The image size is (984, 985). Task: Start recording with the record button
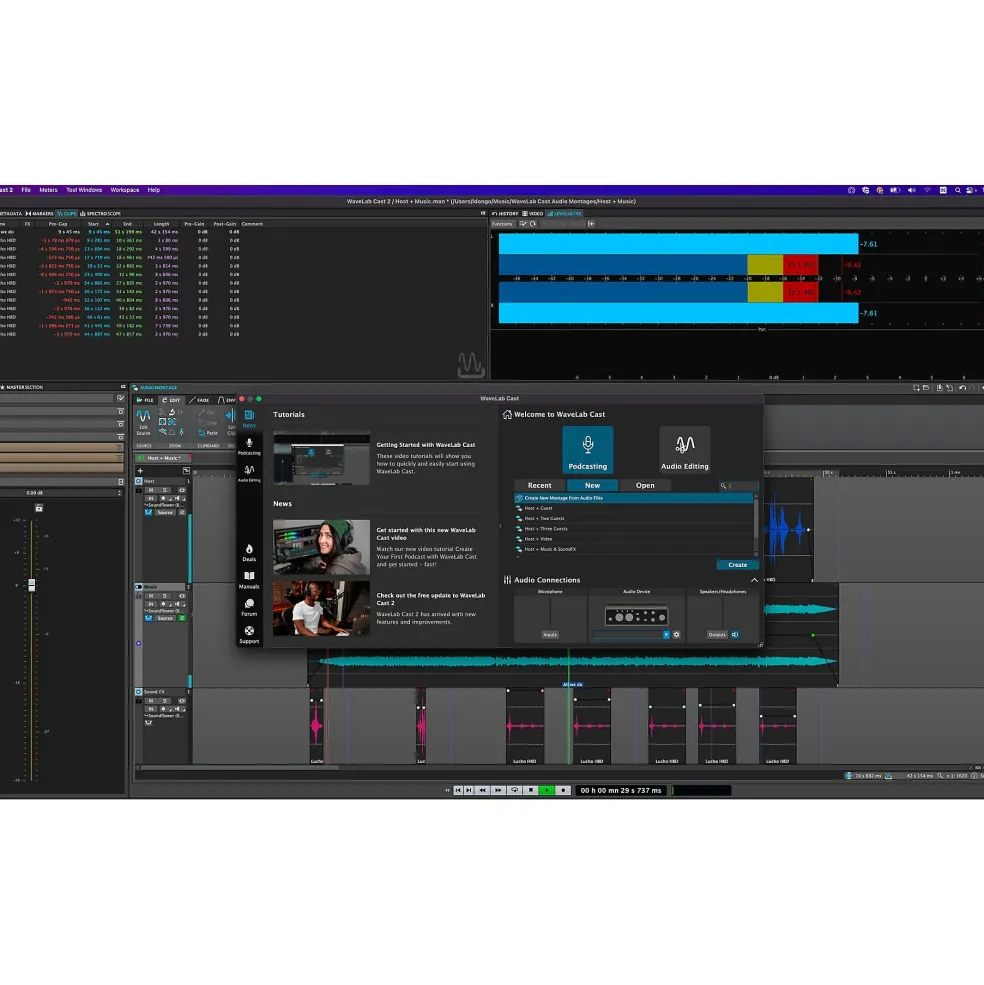(x=563, y=790)
